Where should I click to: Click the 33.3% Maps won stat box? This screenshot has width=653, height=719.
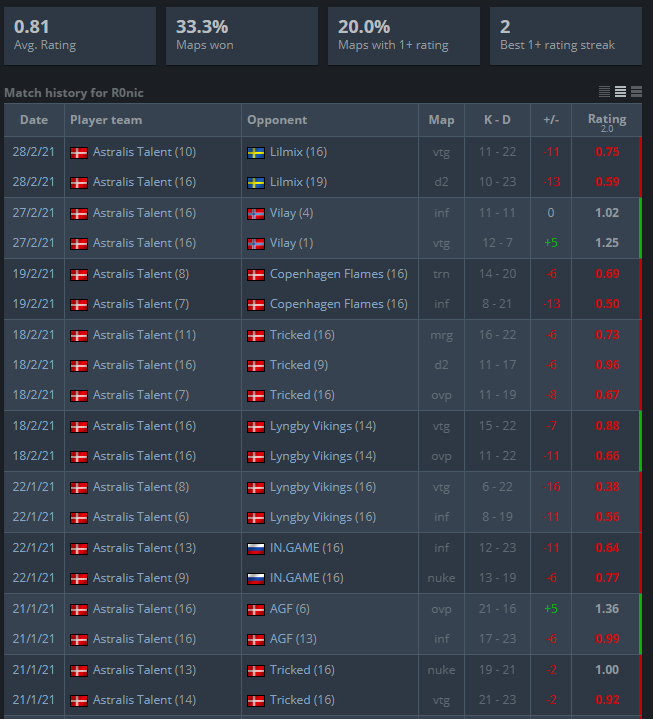242,36
